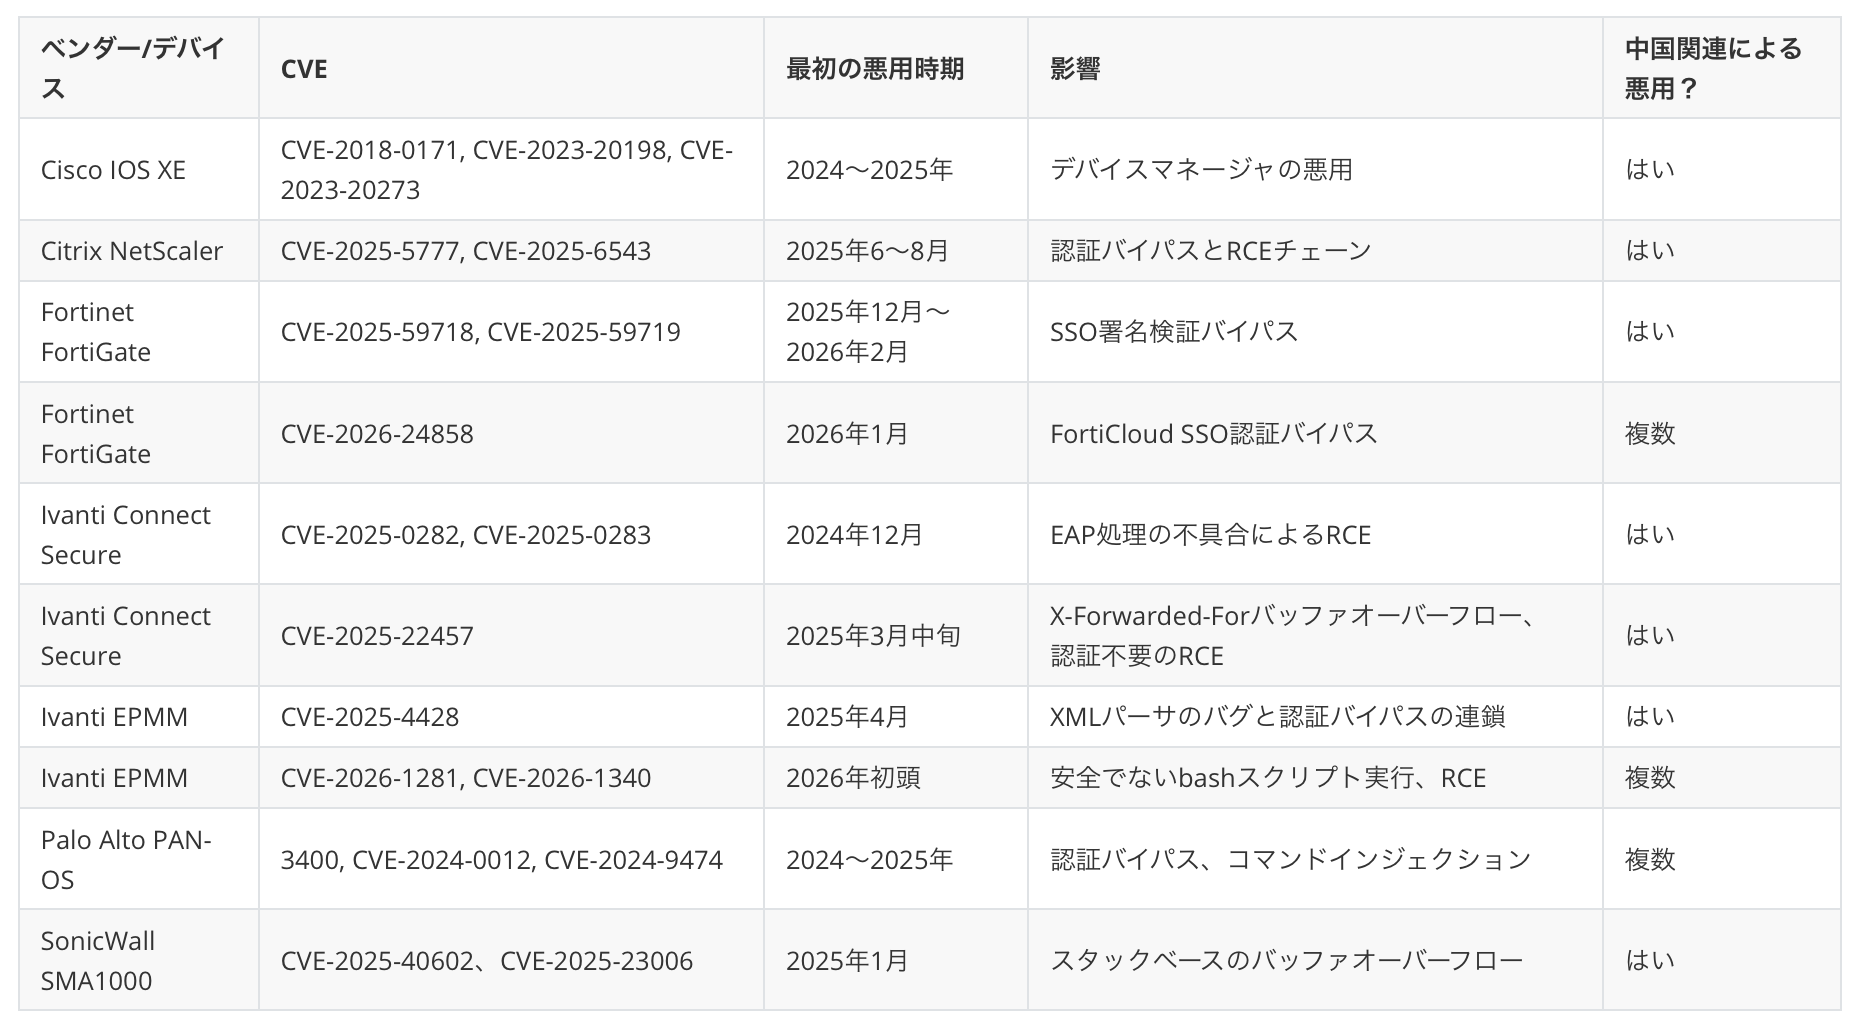Click the 2025年6〜8月 date cell
This screenshot has width=1856, height=1032.
point(867,251)
